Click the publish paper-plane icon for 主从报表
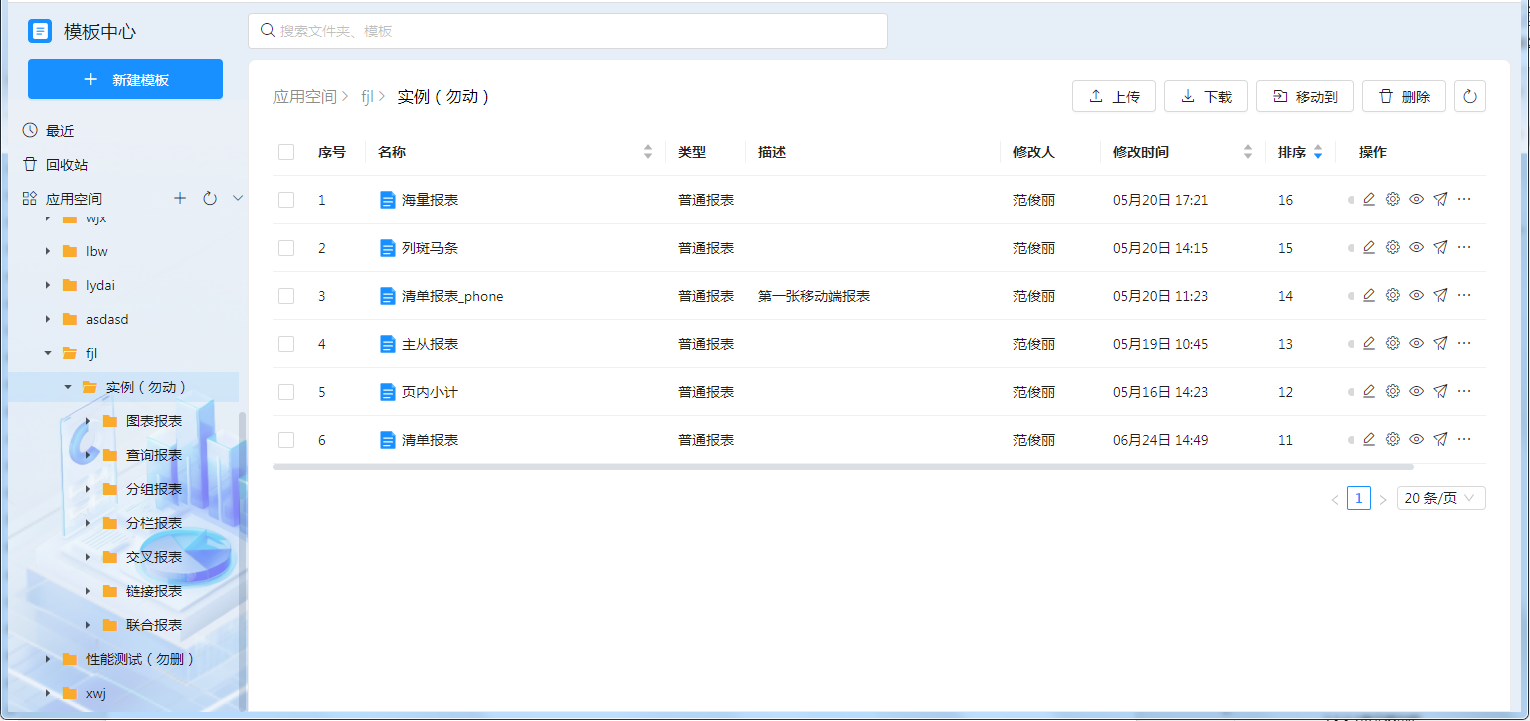The image size is (1530, 721). pyautogui.click(x=1440, y=344)
